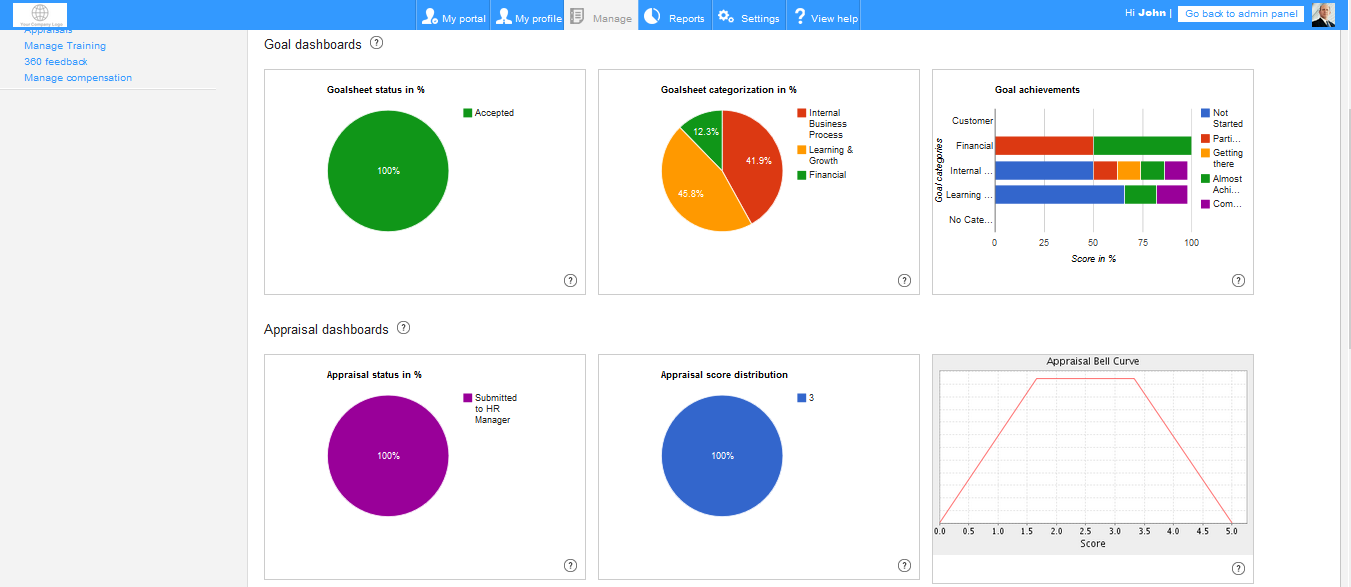Screen dimensions: 1351x587
Task: Click the green 100% Goalsheet status pie
Action: click(x=388, y=171)
